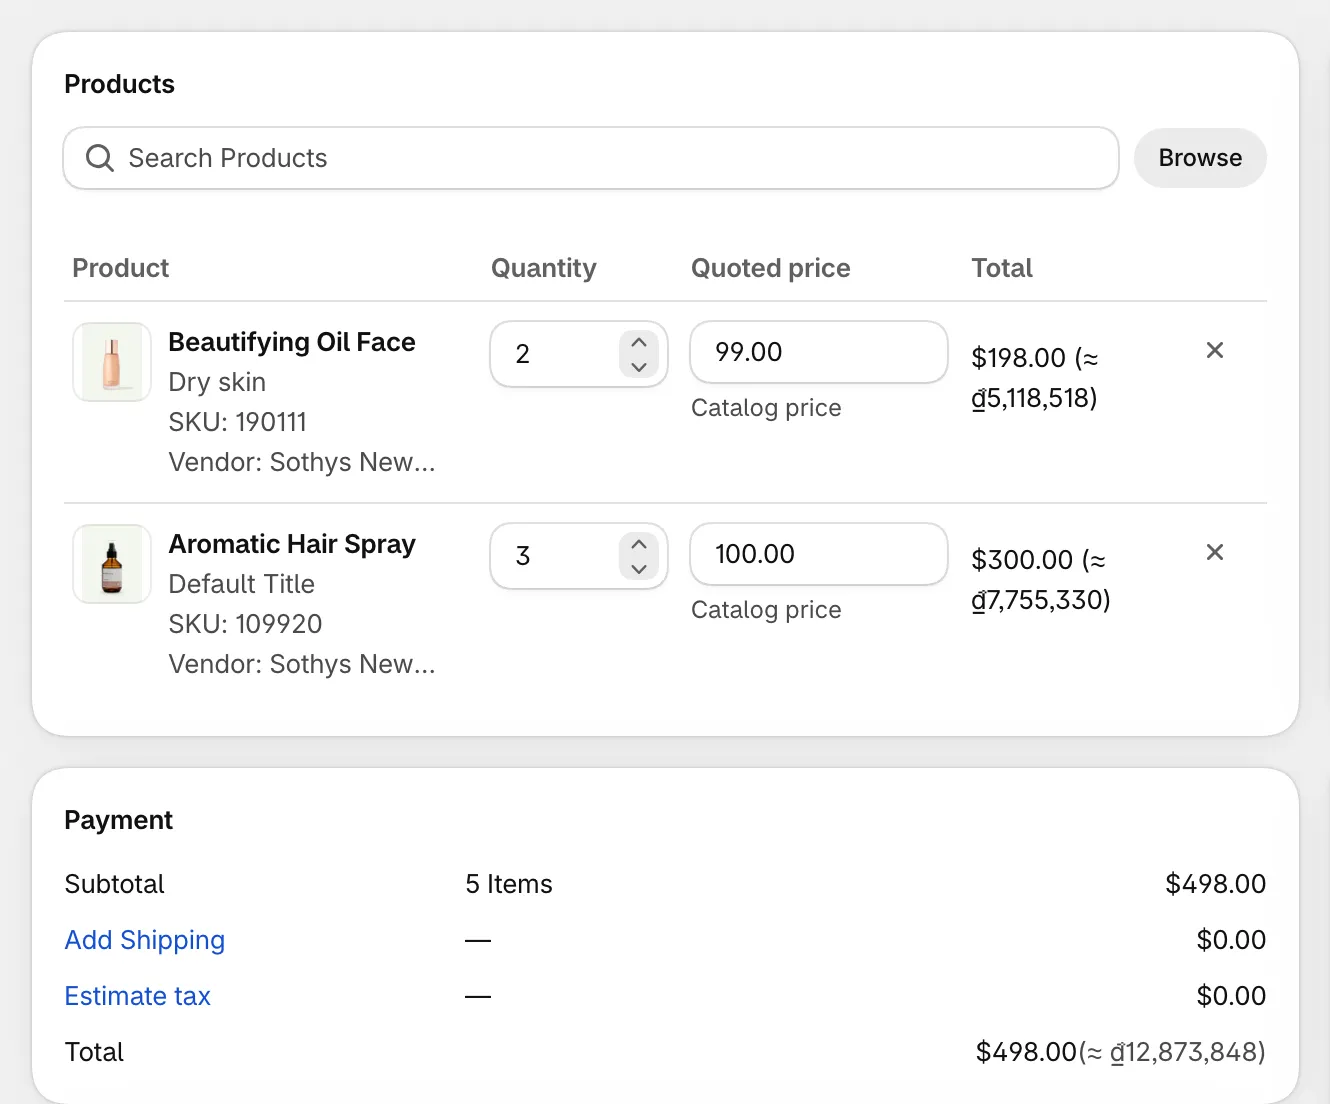Click the Estimate tax link
The image size is (1330, 1104).
coord(138,996)
